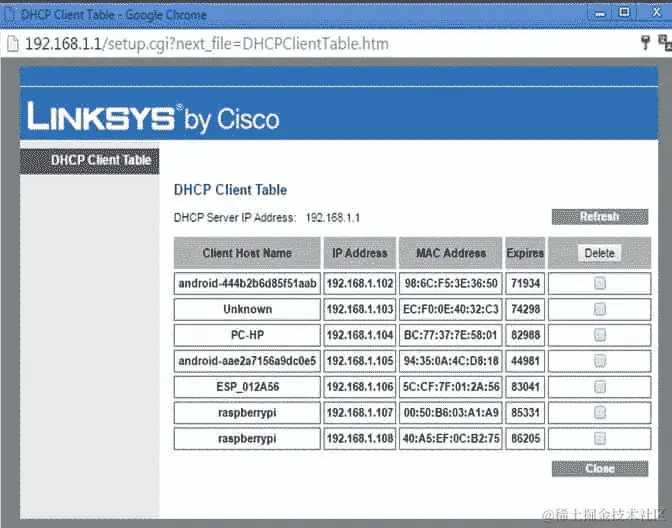Select the DHCP Client Table sidebar tab
The height and width of the screenshot is (528, 672).
(90, 161)
